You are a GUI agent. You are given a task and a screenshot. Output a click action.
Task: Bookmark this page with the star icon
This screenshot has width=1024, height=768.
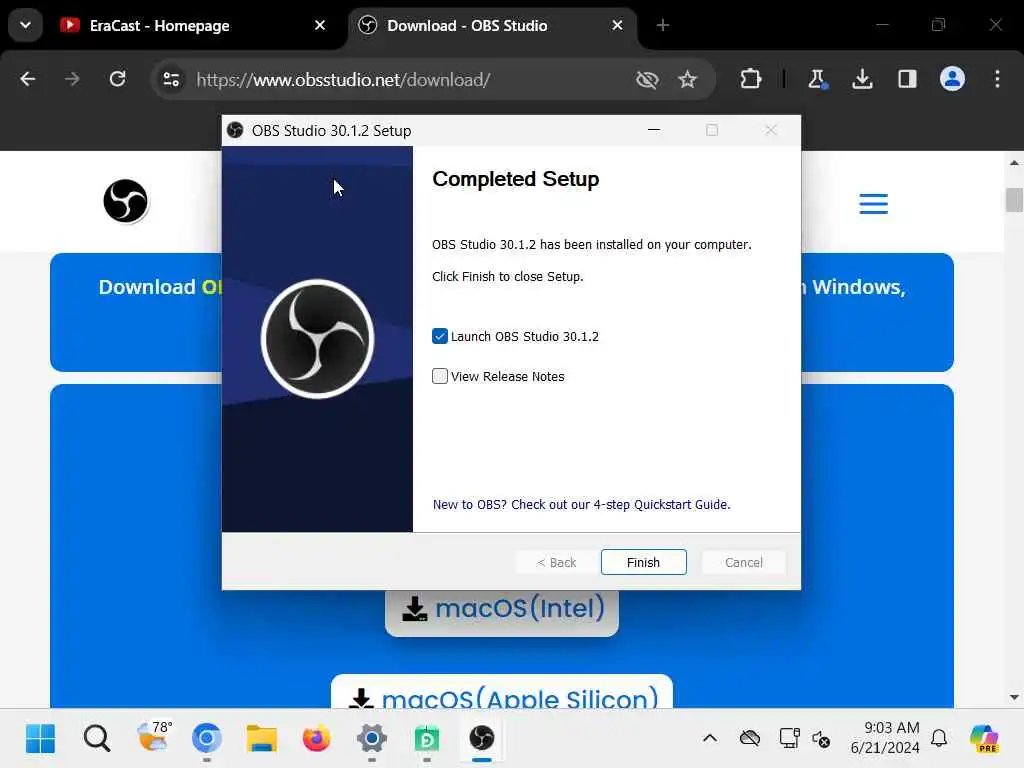coord(687,80)
